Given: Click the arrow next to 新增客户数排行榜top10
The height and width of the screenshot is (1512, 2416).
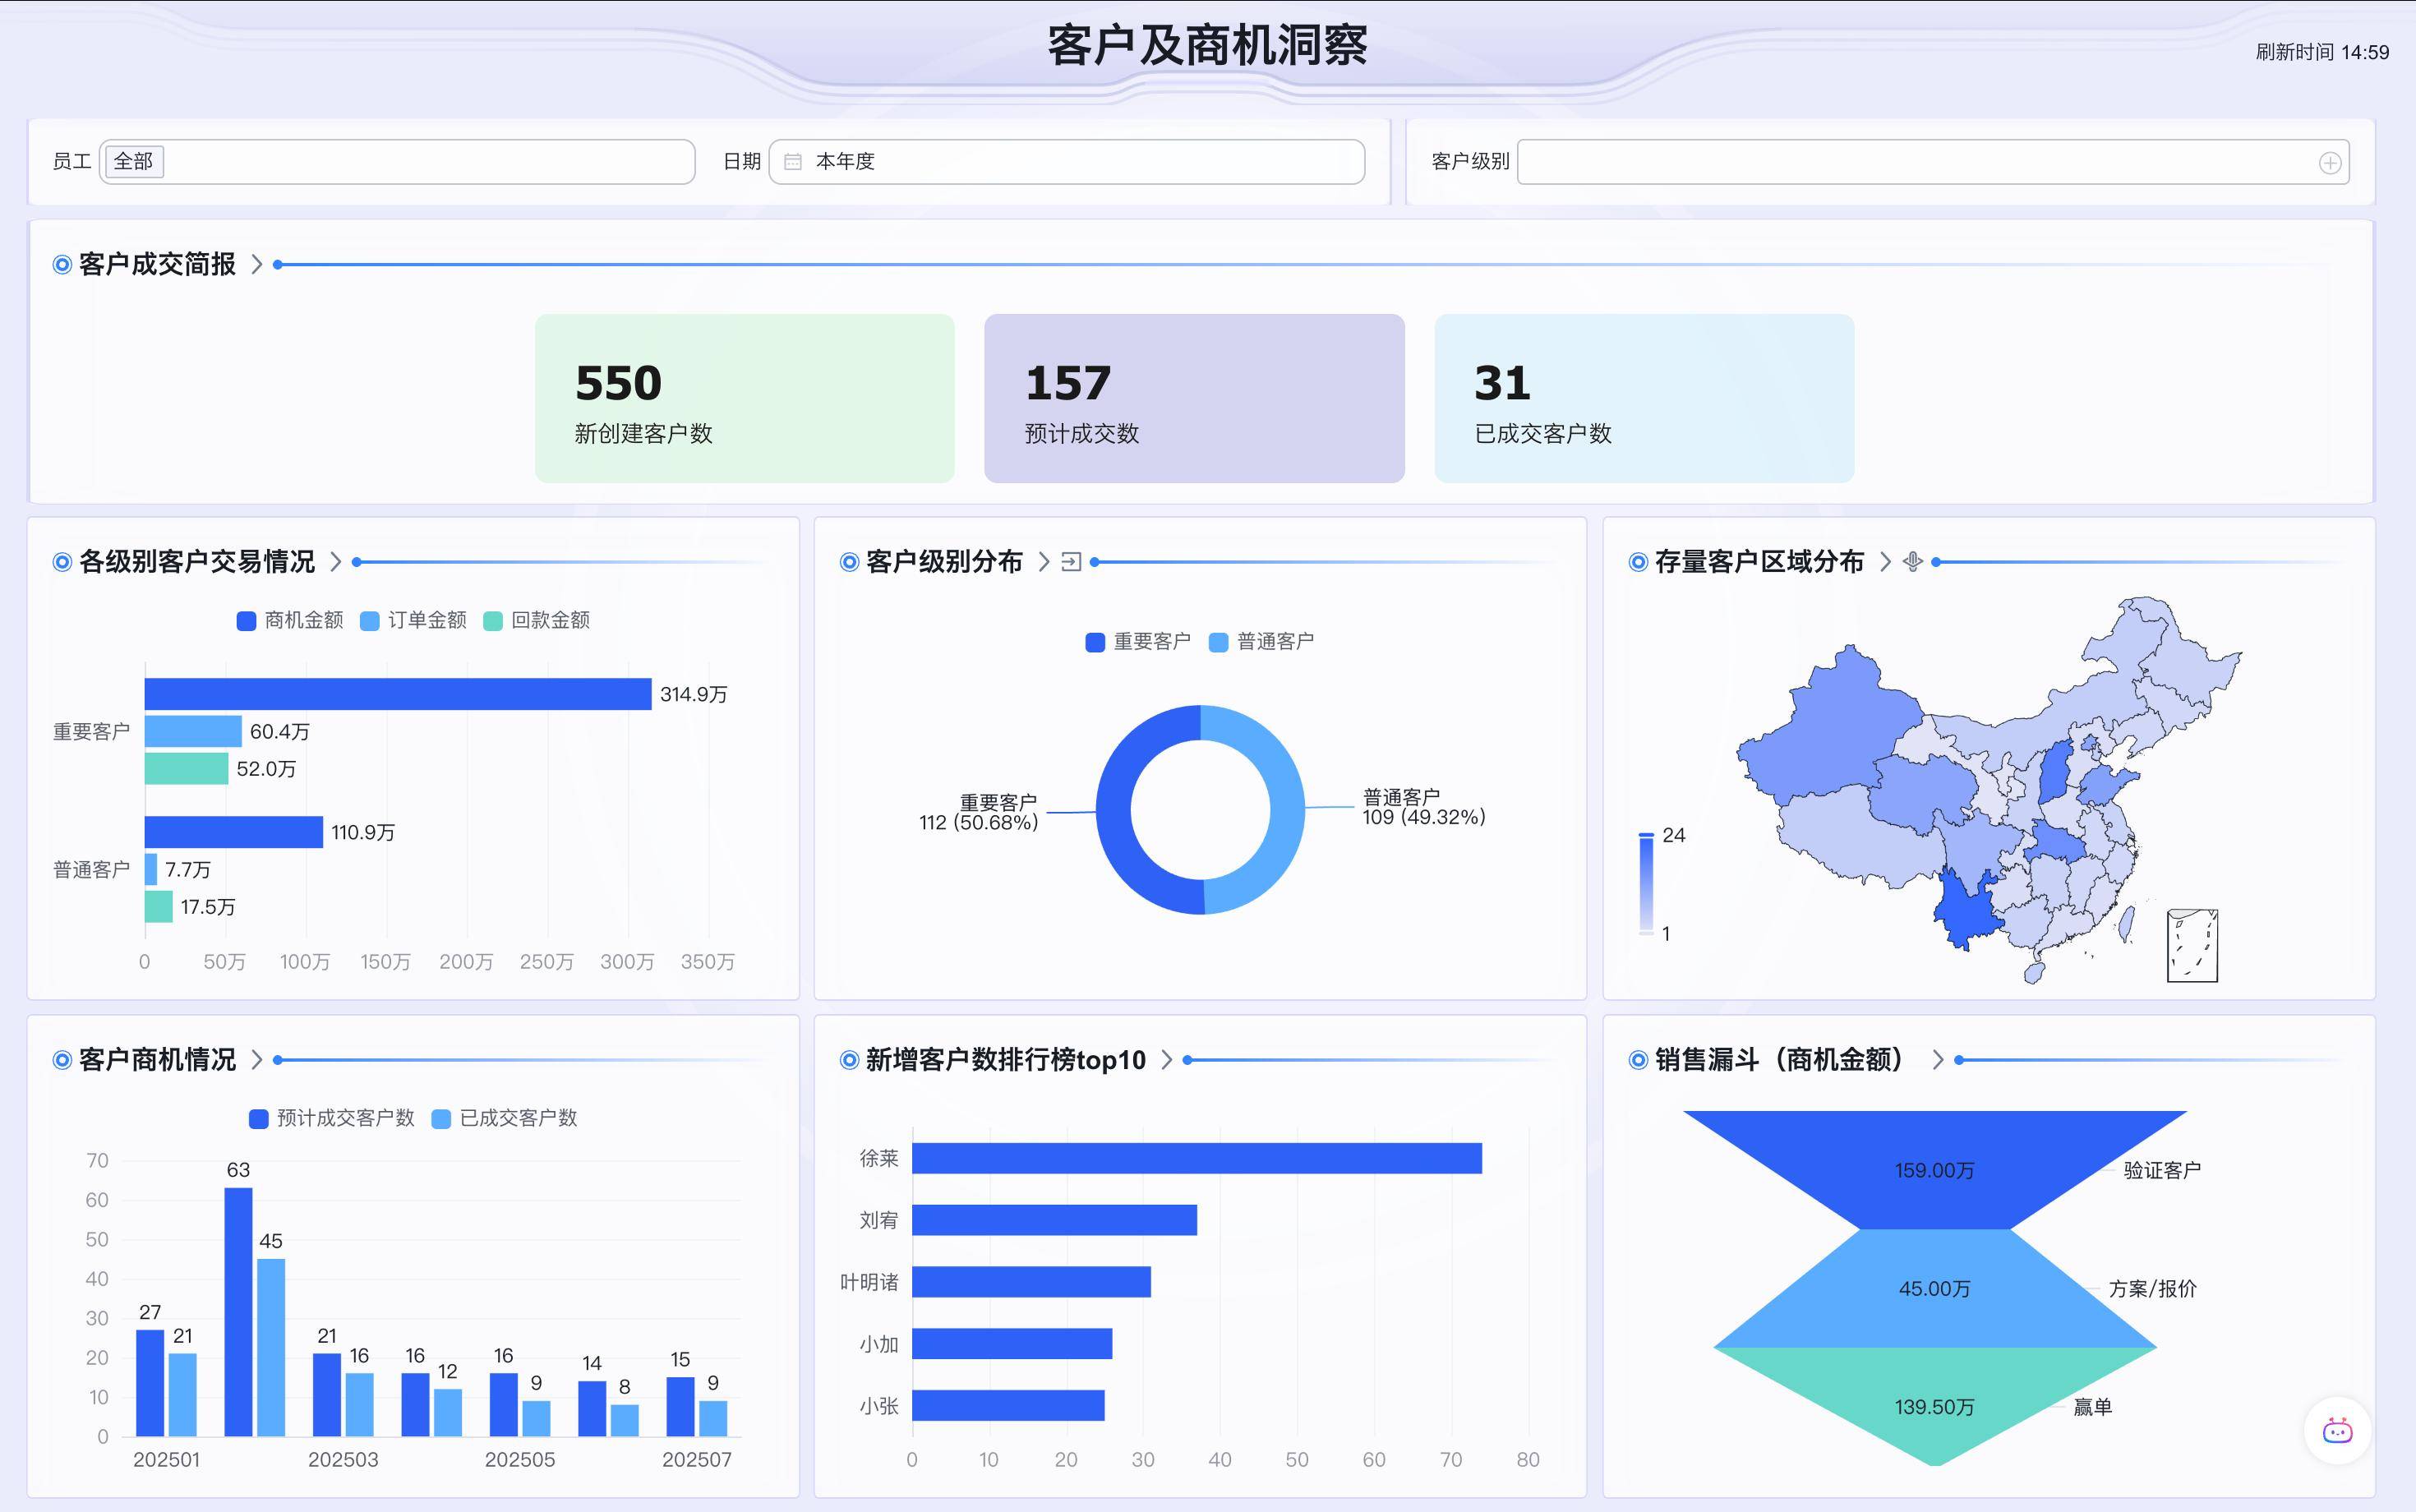Looking at the screenshot, I should (1166, 1060).
